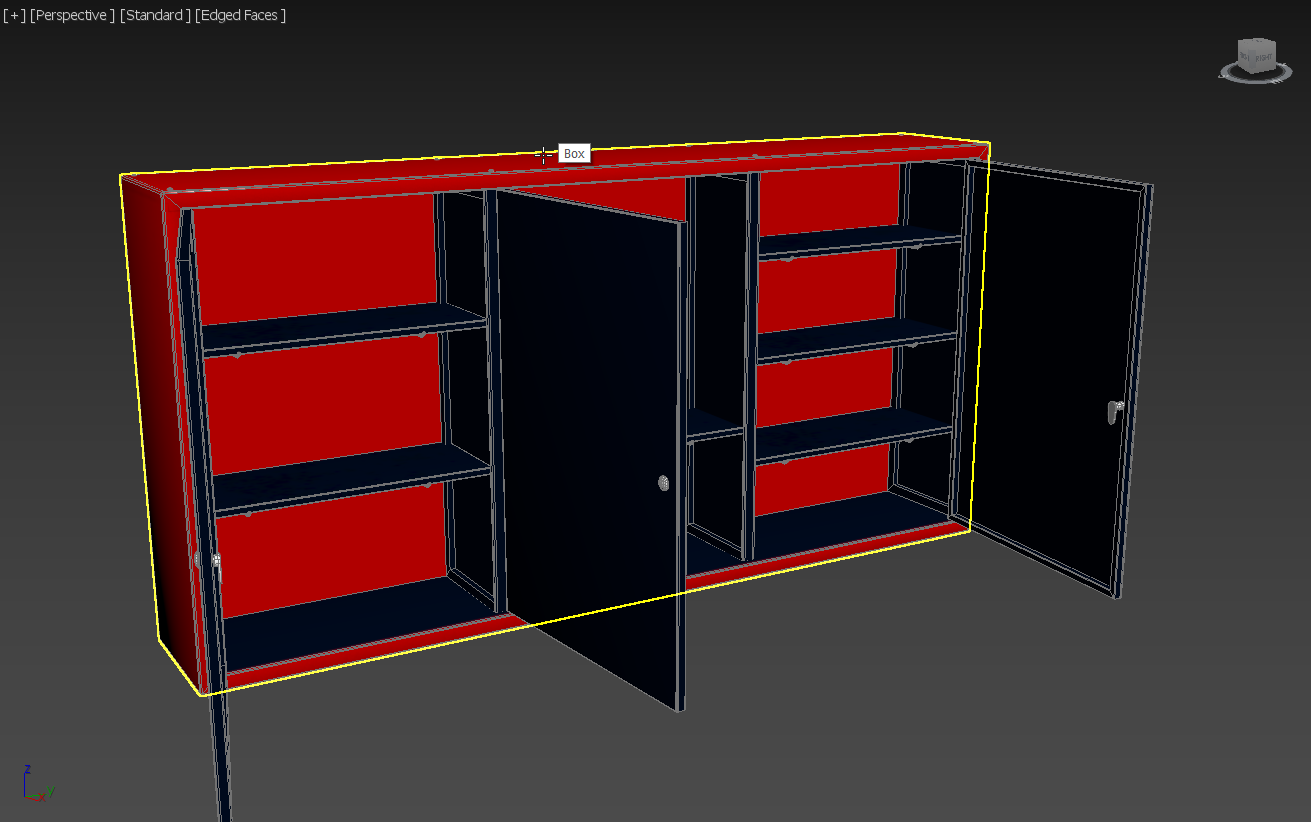The image size is (1311, 822).
Task: Open the Perspective point-of-view viewport menu
Action: (x=72, y=15)
